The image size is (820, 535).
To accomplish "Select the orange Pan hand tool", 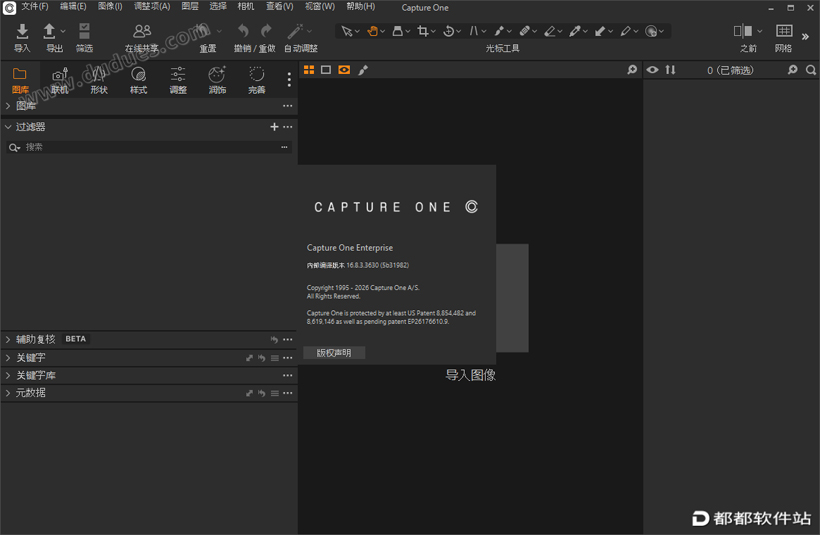I will [372, 31].
